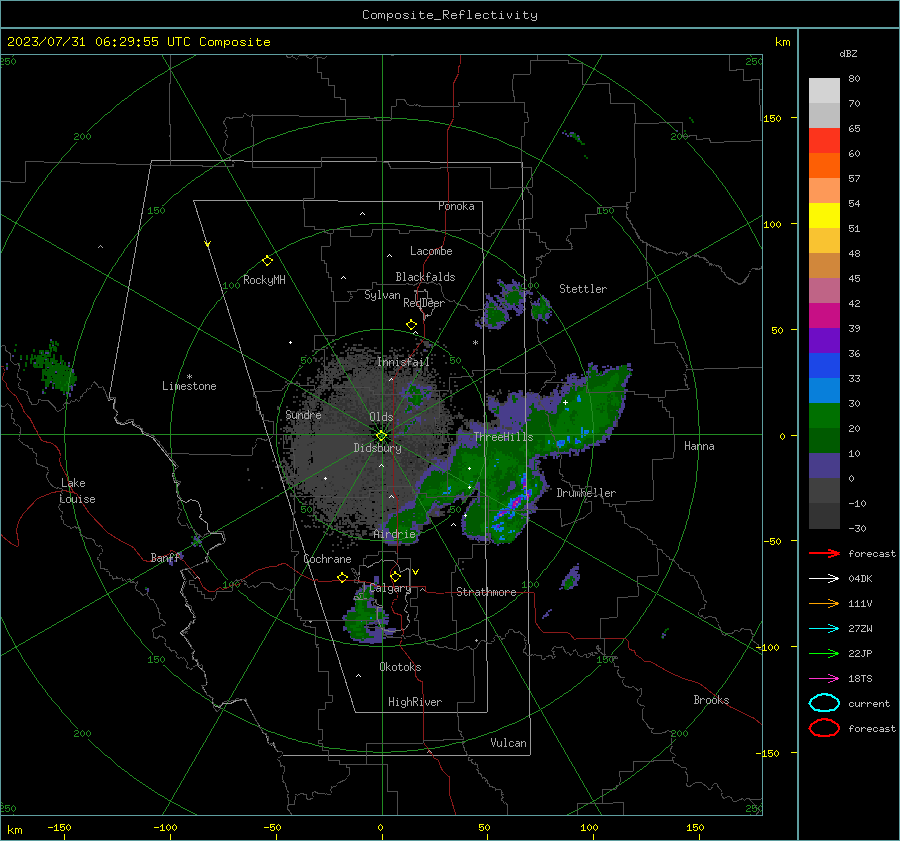Click the Sundre label
Viewport: 900px width, 841px height.
tap(303, 415)
